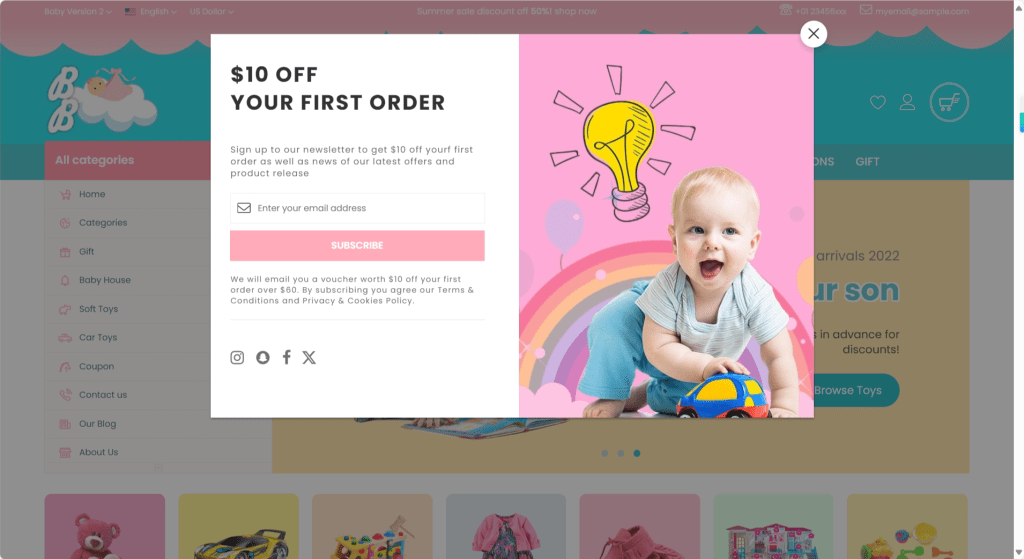
Task: Click the Snapchat social icon
Action: tap(263, 357)
